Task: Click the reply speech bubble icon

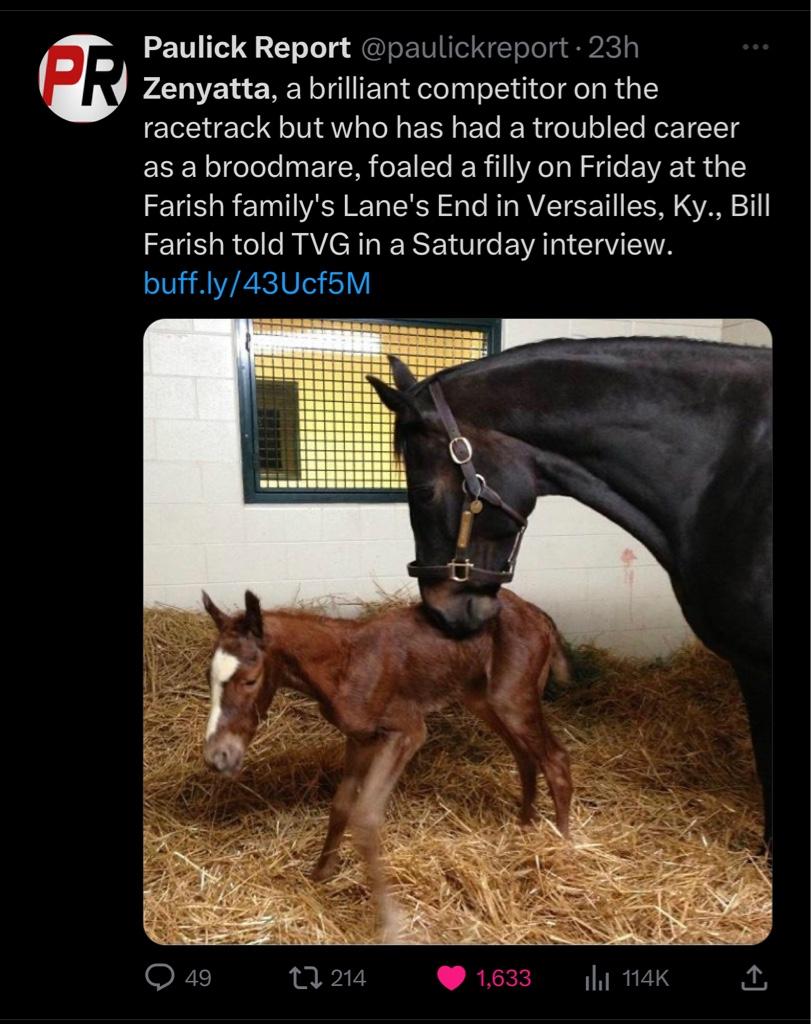Action: (159, 978)
